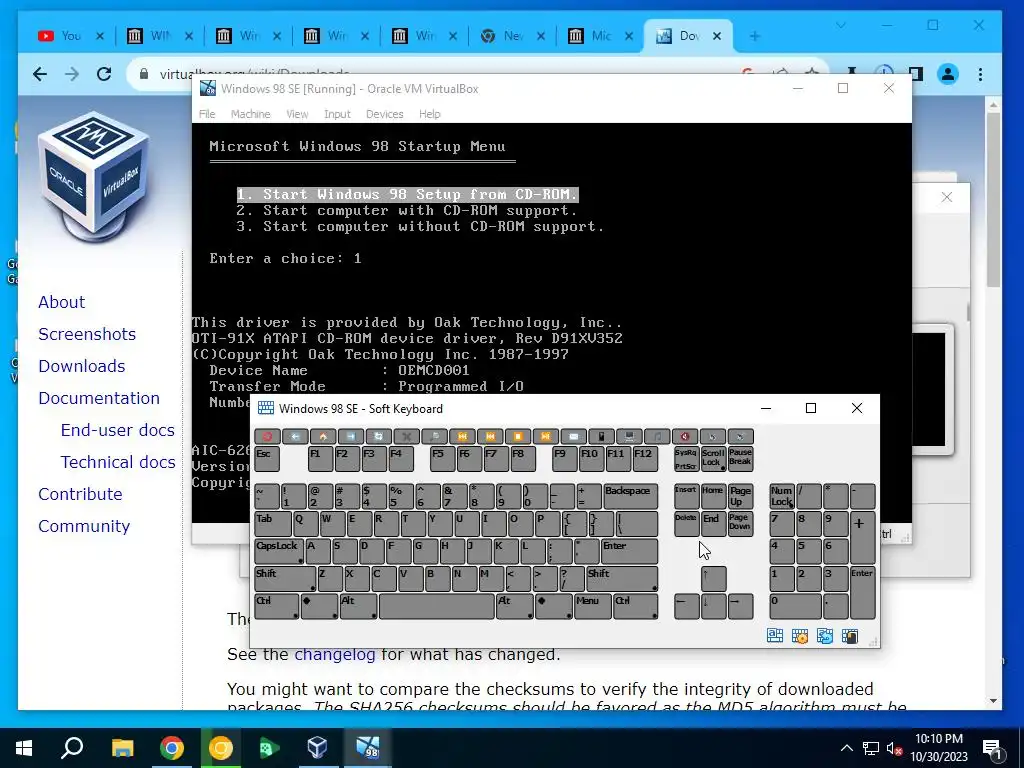1024x768 pixels.
Task: Click the VirtualBox logo on the webpage
Action: [96, 176]
